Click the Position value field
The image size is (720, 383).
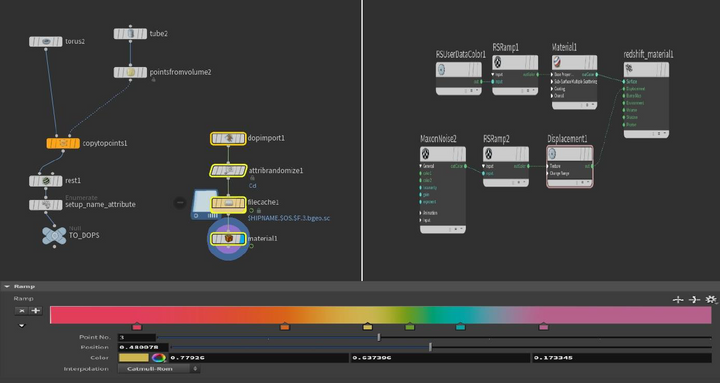(x=143, y=347)
